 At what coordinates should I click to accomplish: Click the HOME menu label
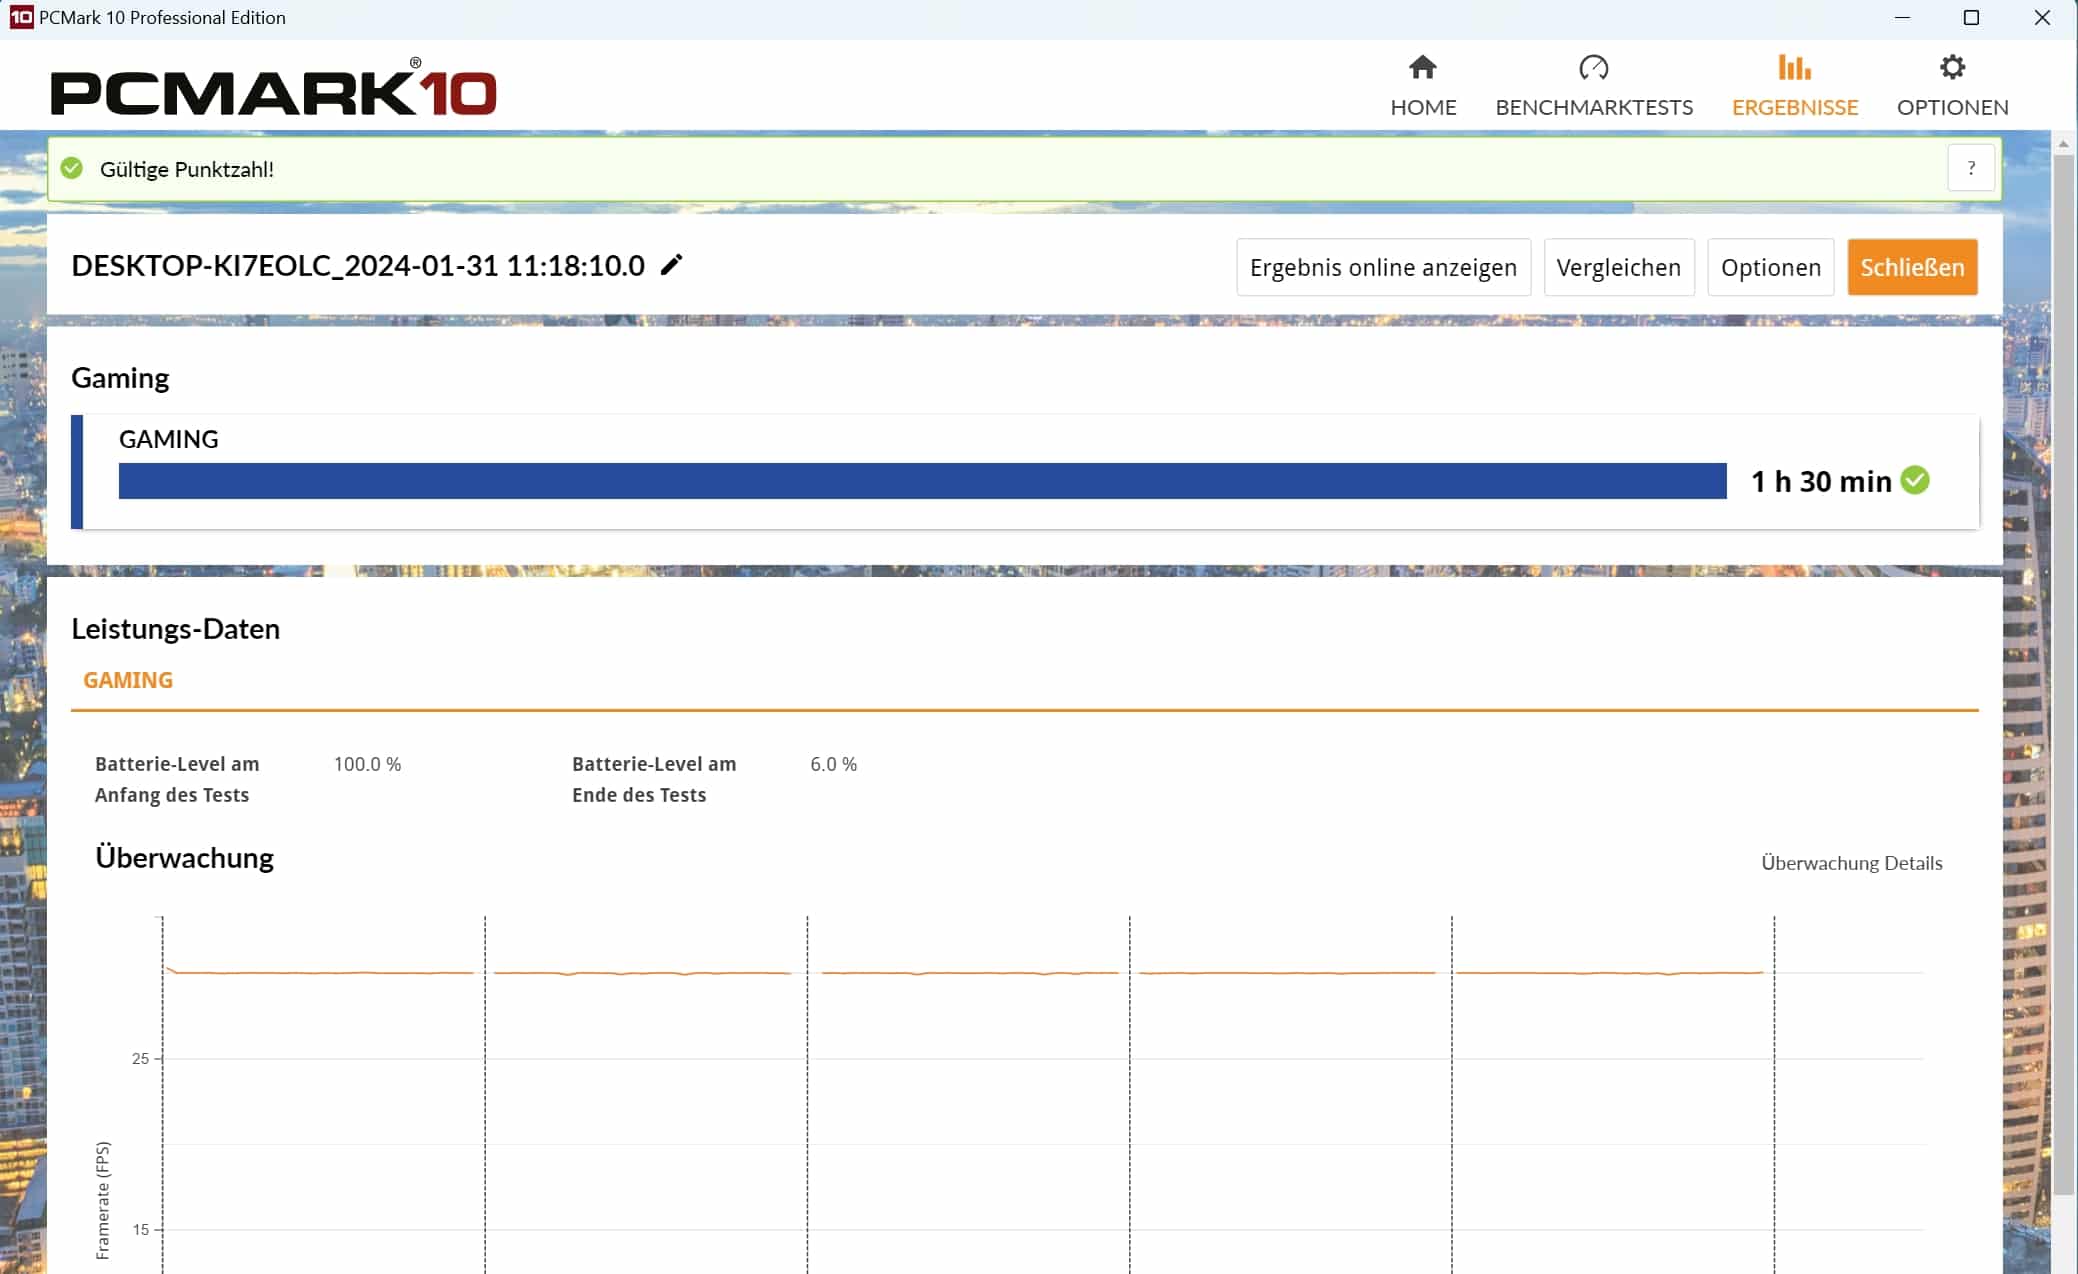[x=1422, y=107]
